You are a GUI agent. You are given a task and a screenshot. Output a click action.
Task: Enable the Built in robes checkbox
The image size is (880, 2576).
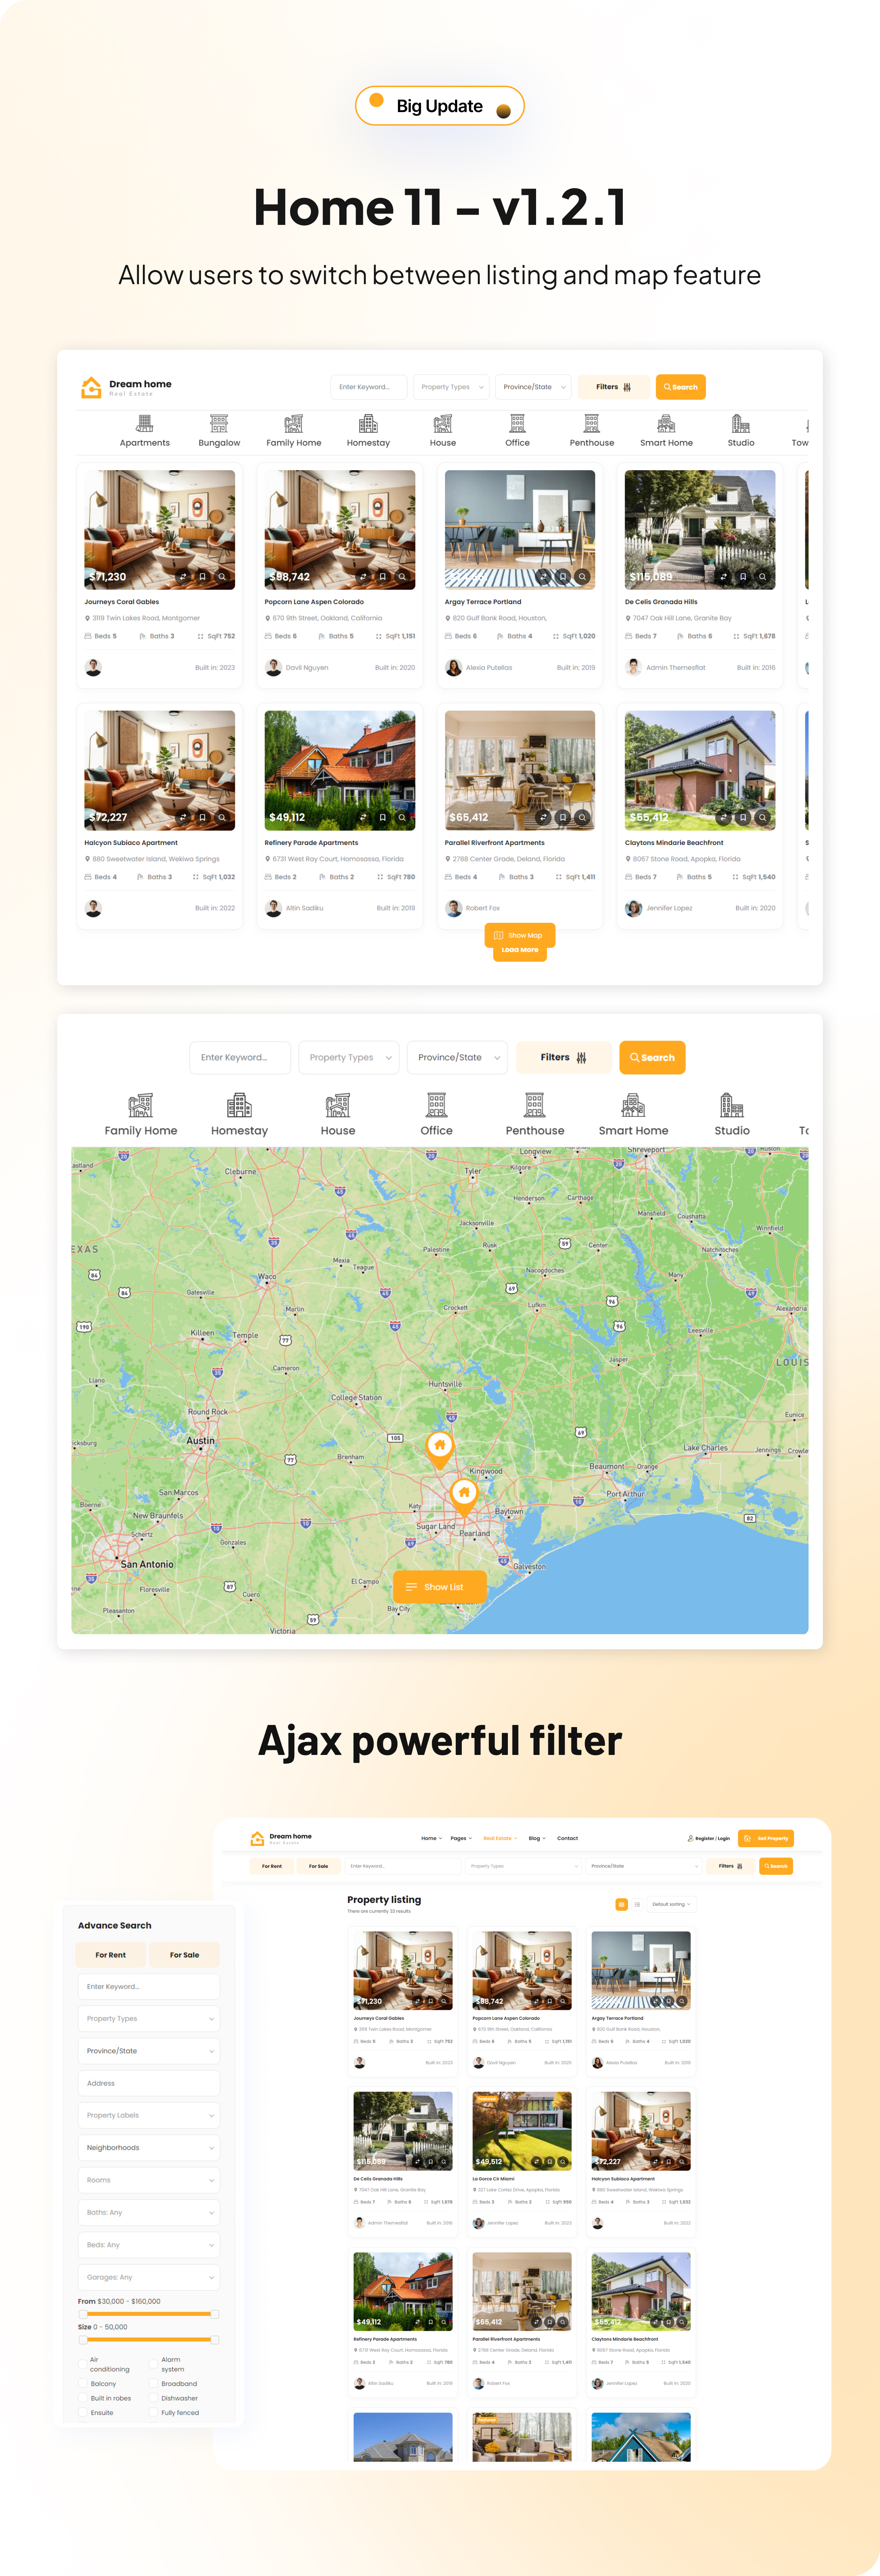[x=83, y=2398]
